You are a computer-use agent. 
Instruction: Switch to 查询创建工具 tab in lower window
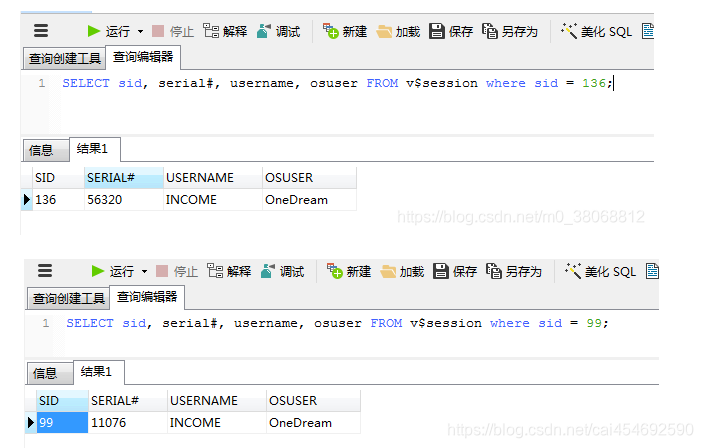pos(68,299)
